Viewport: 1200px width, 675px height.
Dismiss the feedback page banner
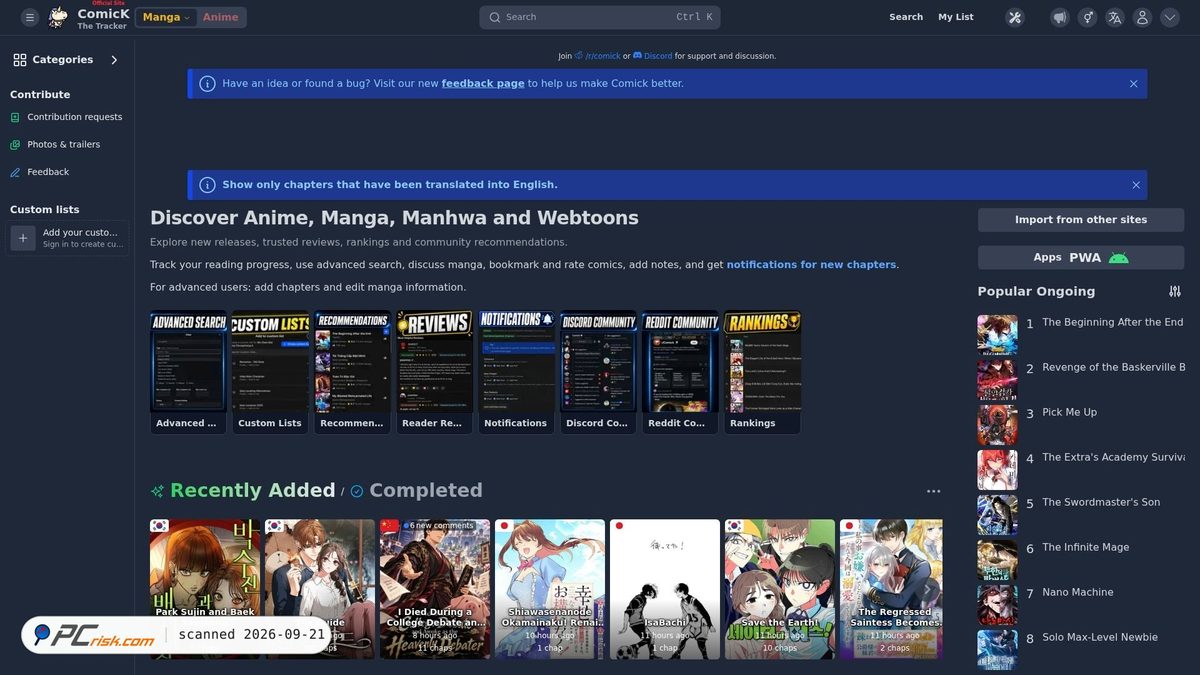[1133, 84]
